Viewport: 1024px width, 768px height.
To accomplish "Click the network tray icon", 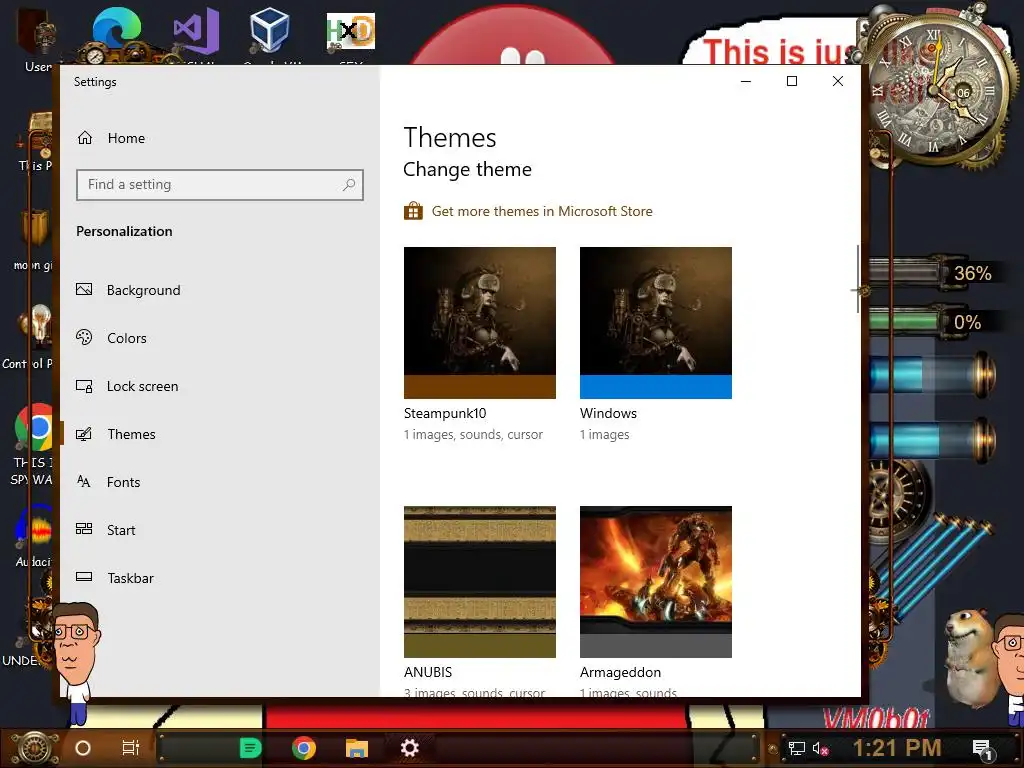I will 797,748.
